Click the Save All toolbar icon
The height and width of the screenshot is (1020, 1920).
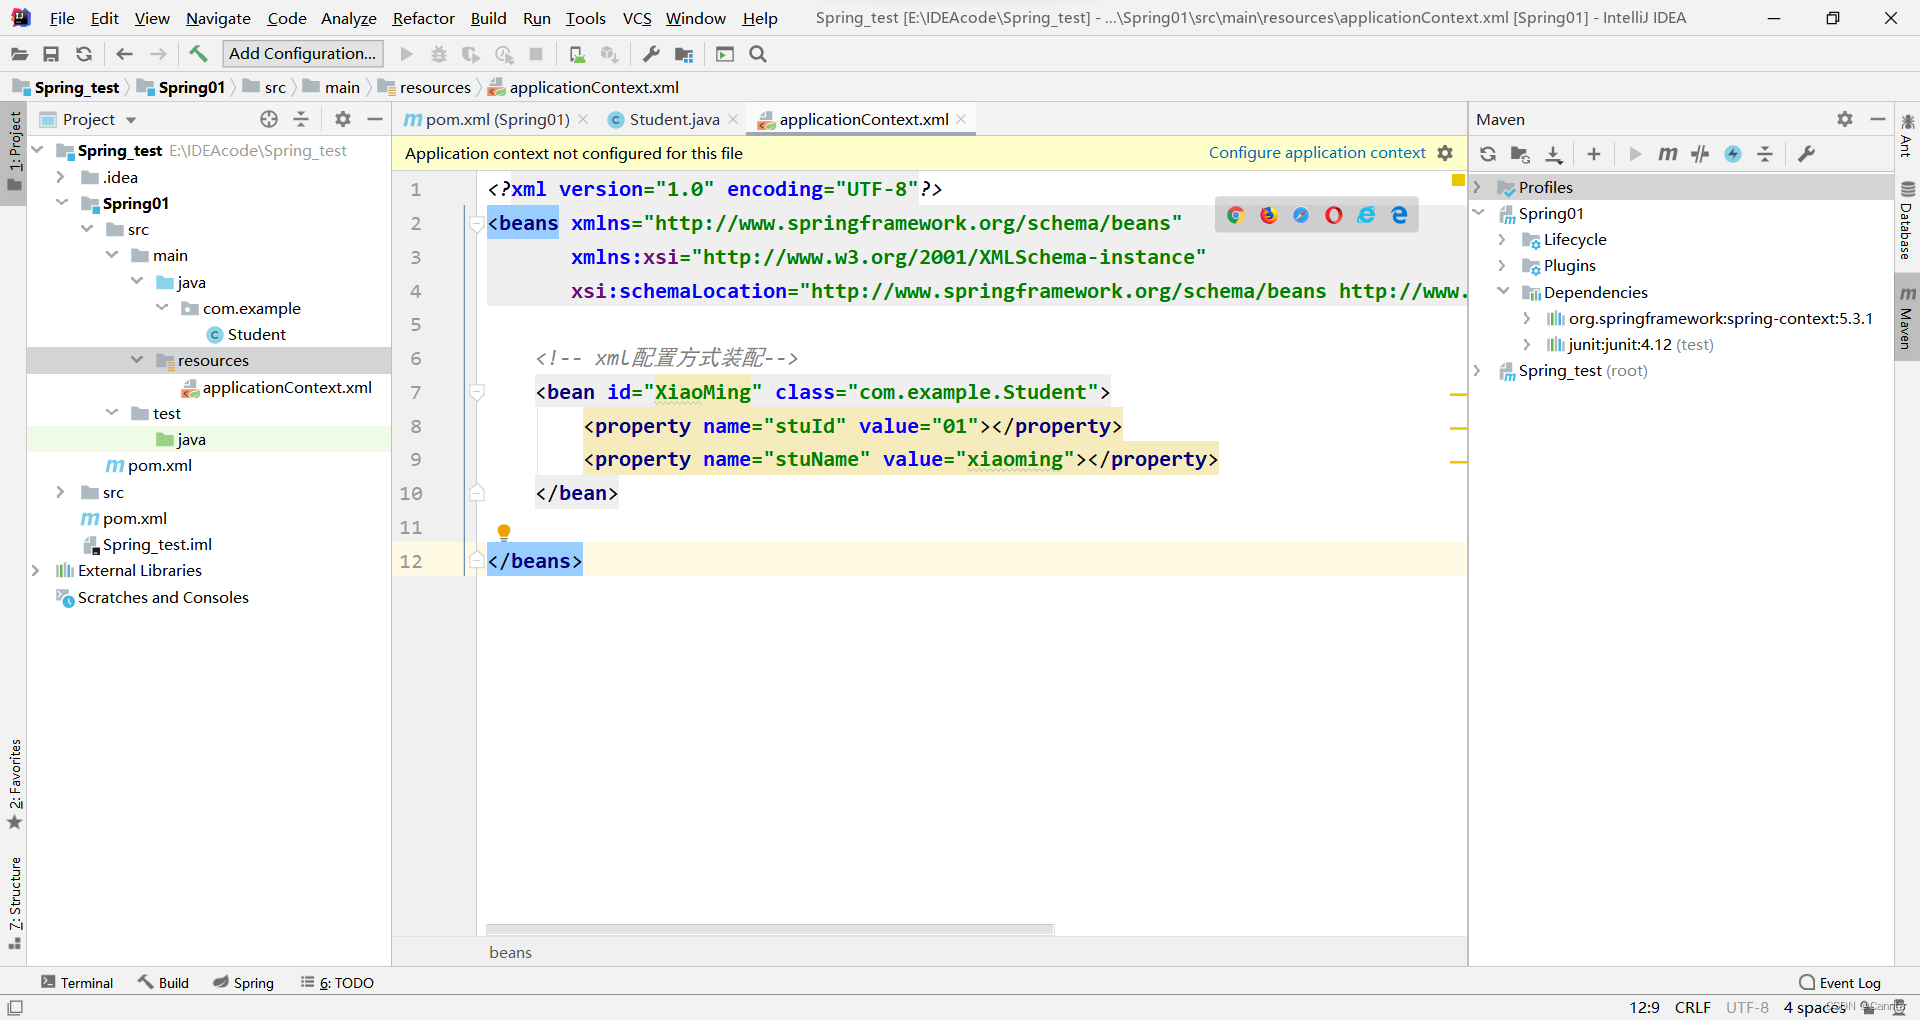[51, 54]
